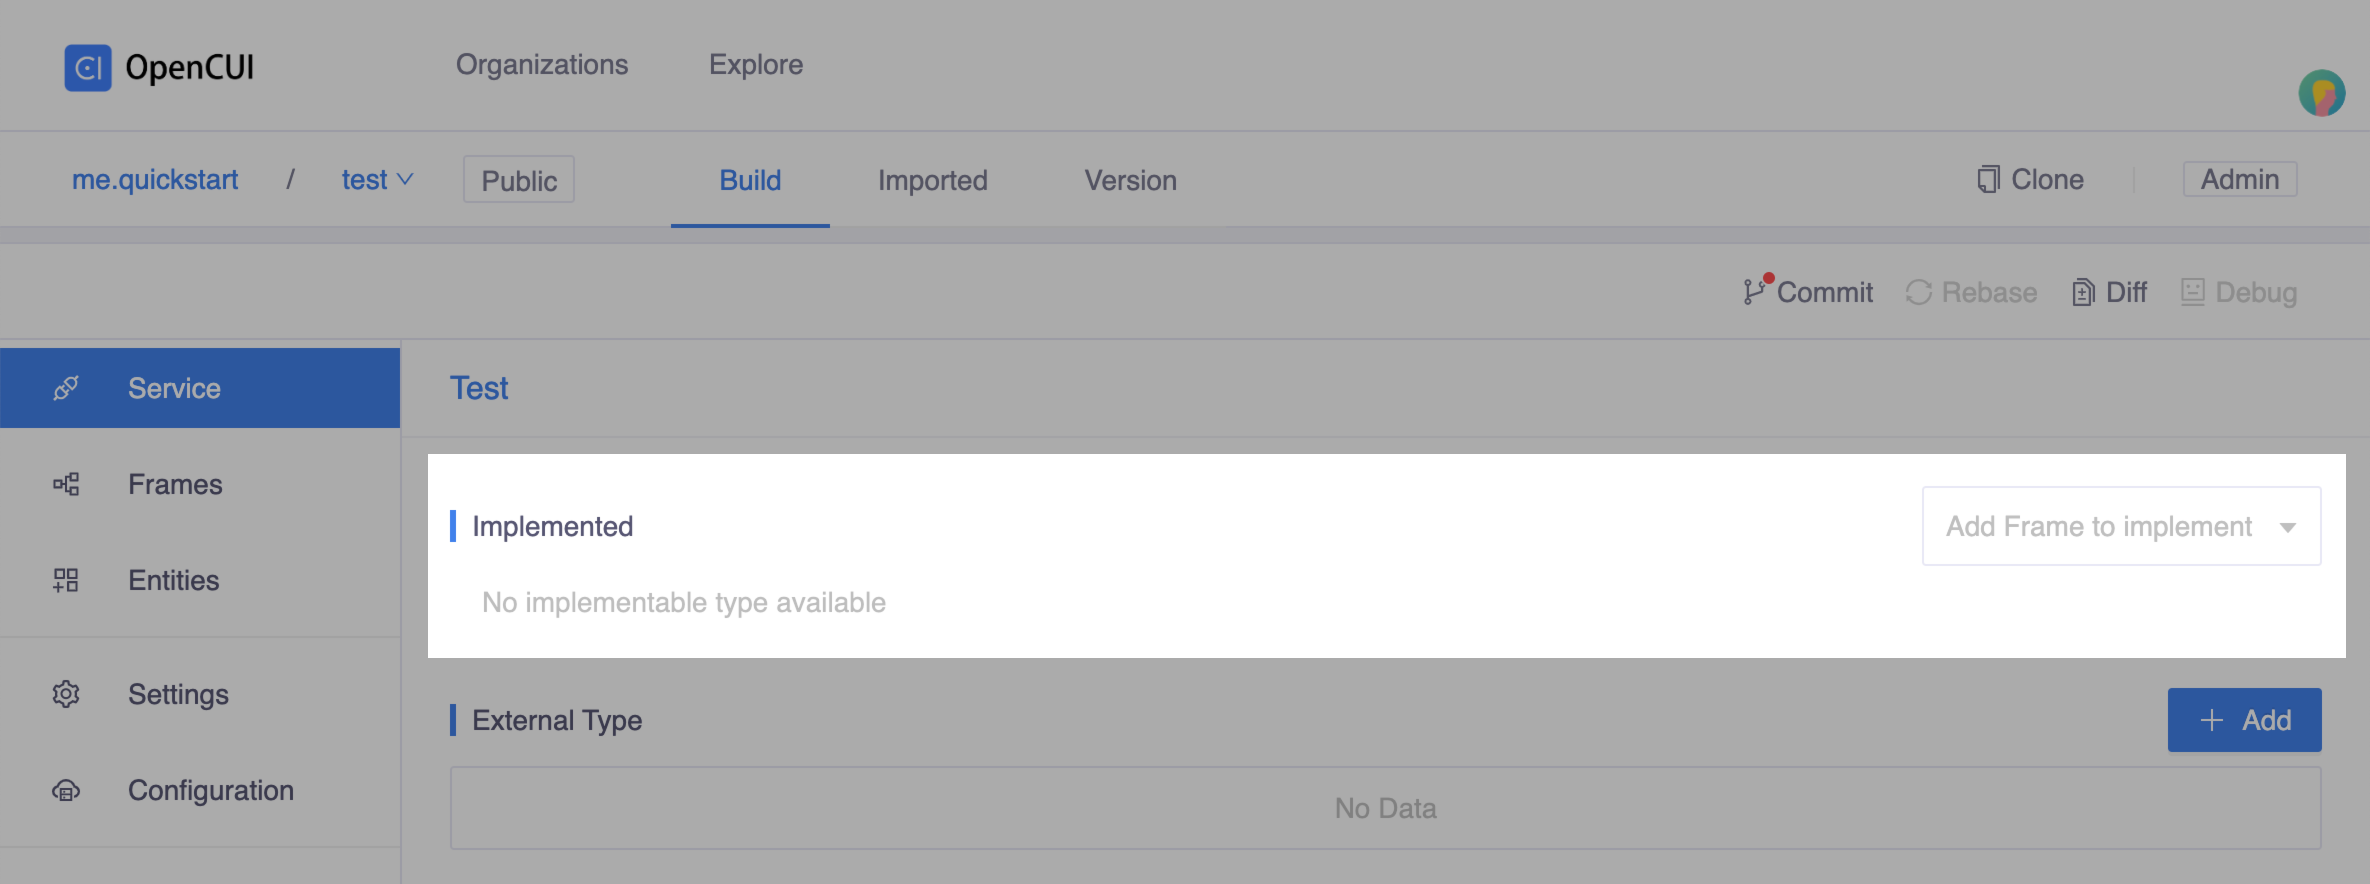Expand the test project dropdown
Image resolution: width=2370 pixels, height=884 pixels.
[377, 180]
